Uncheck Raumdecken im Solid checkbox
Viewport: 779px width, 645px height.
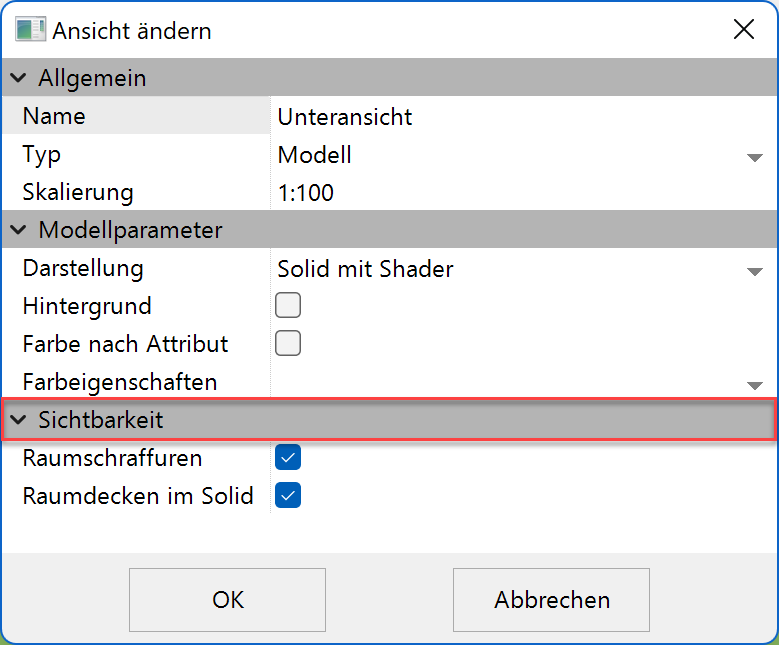288,495
